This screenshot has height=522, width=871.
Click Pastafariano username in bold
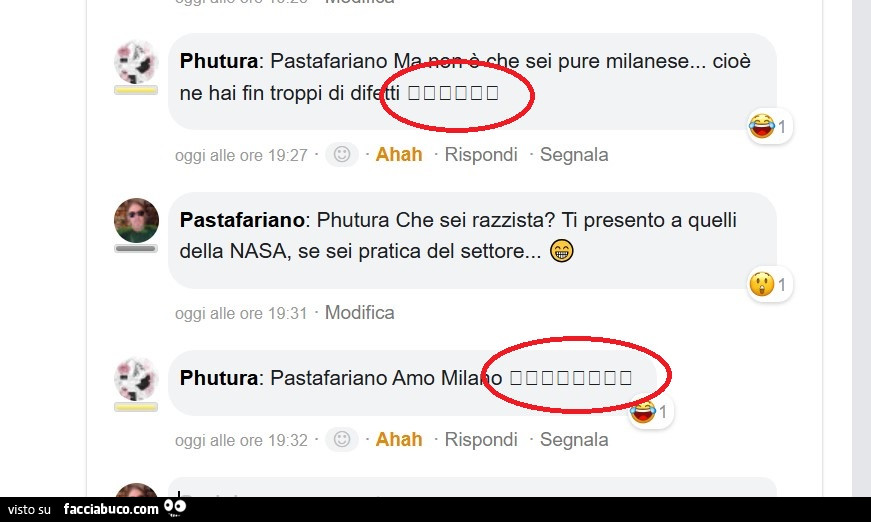pos(242,220)
